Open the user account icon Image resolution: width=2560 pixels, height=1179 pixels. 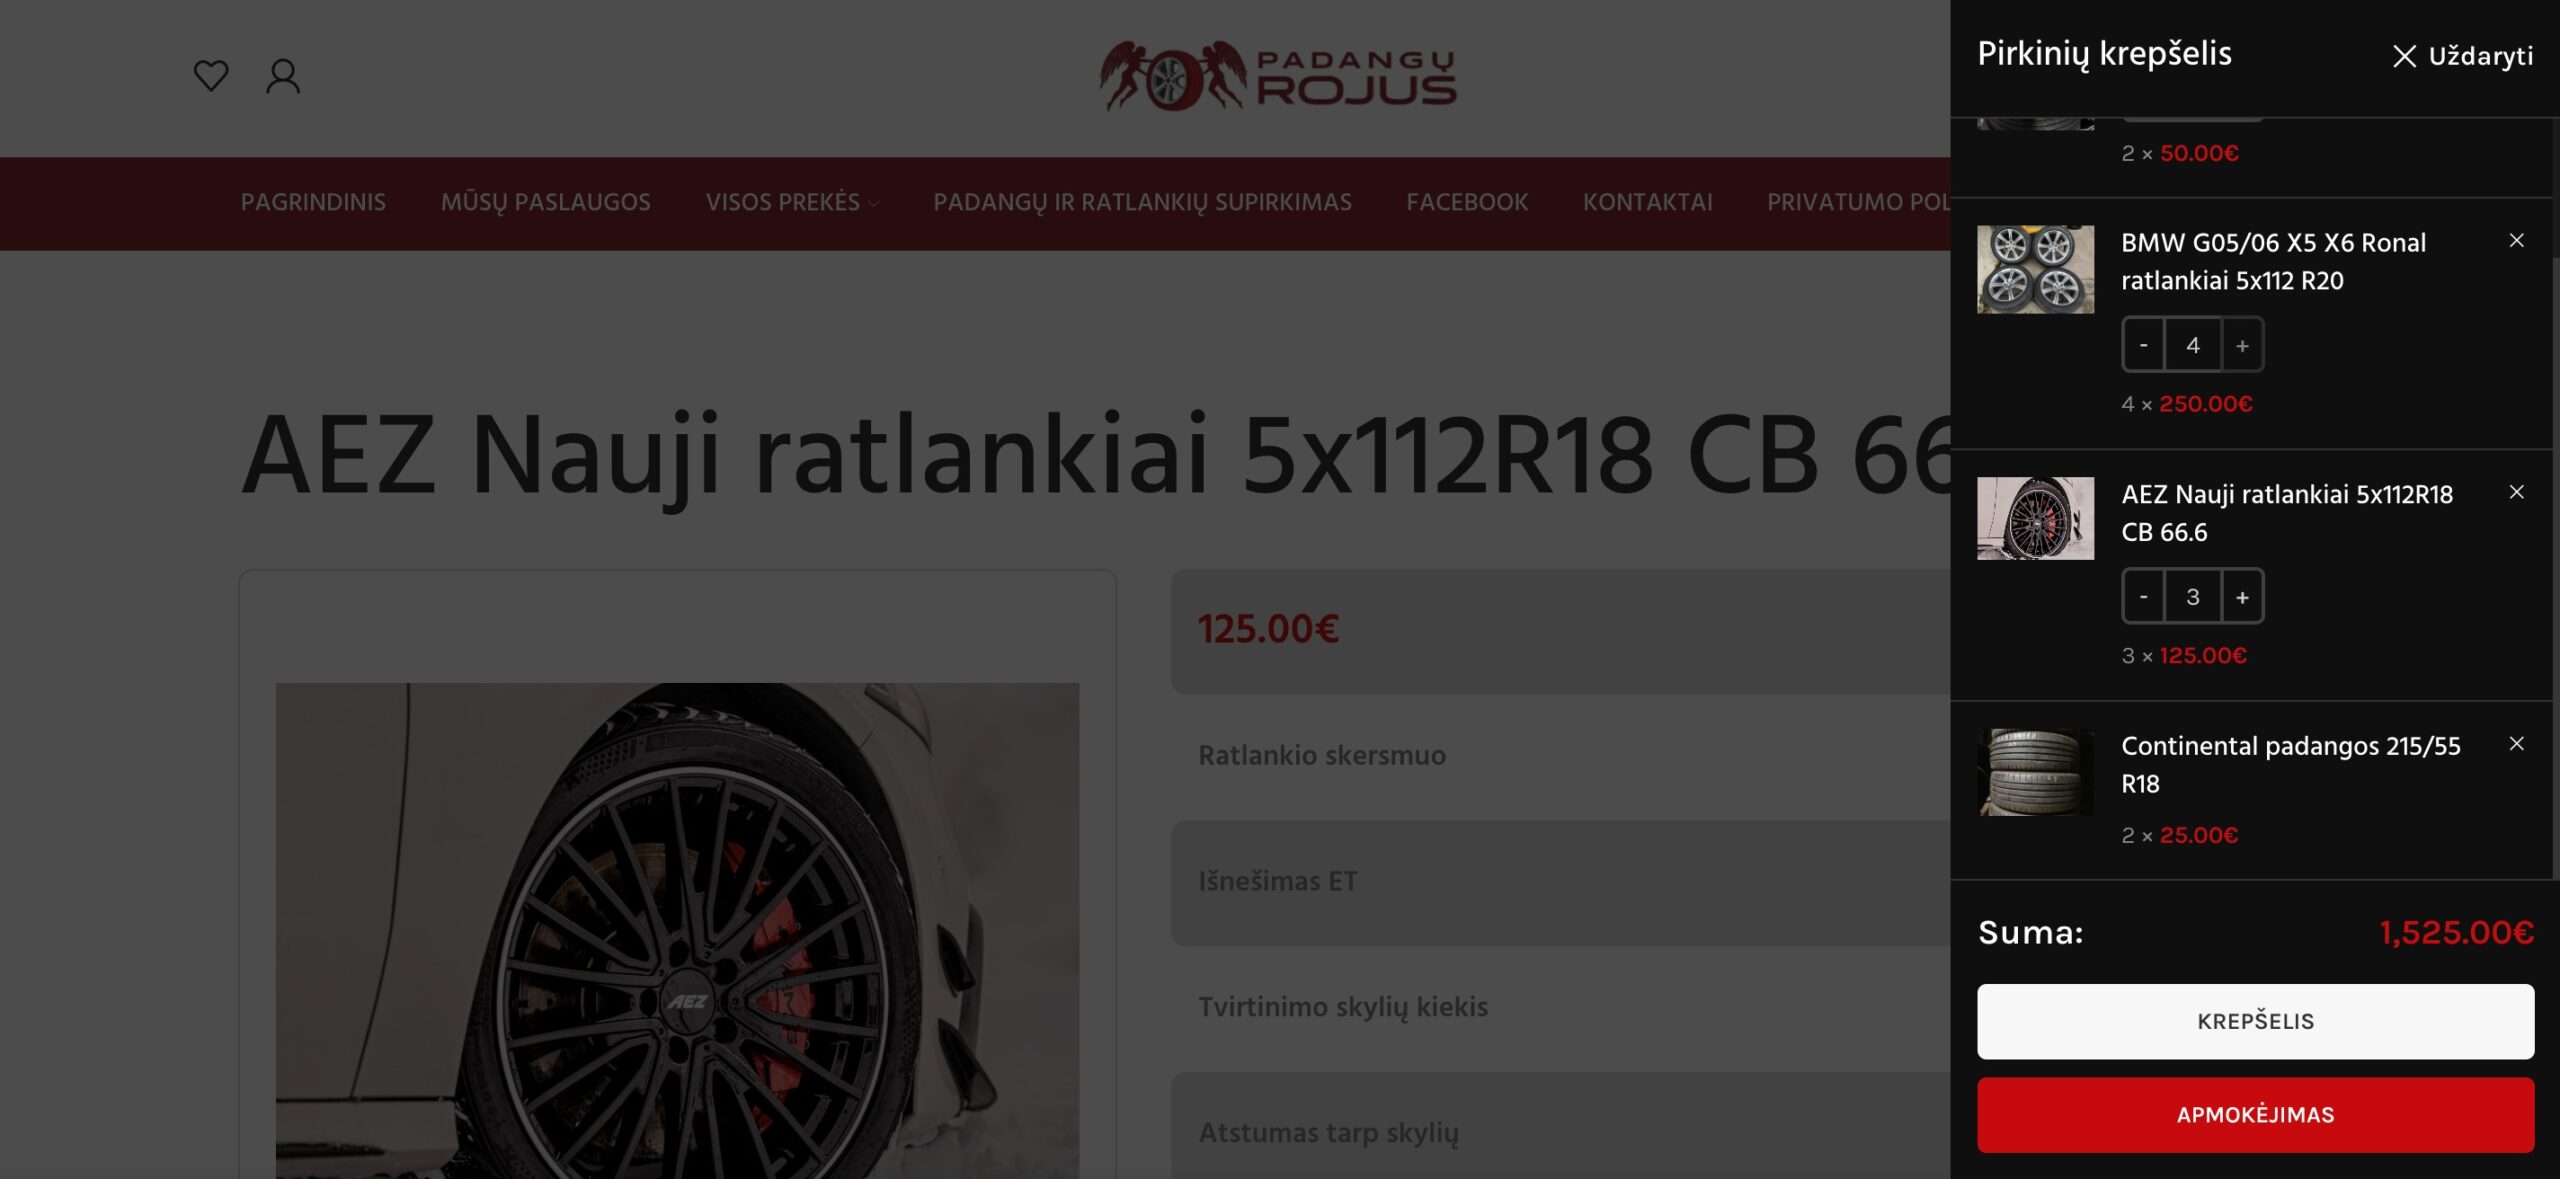[x=283, y=76]
